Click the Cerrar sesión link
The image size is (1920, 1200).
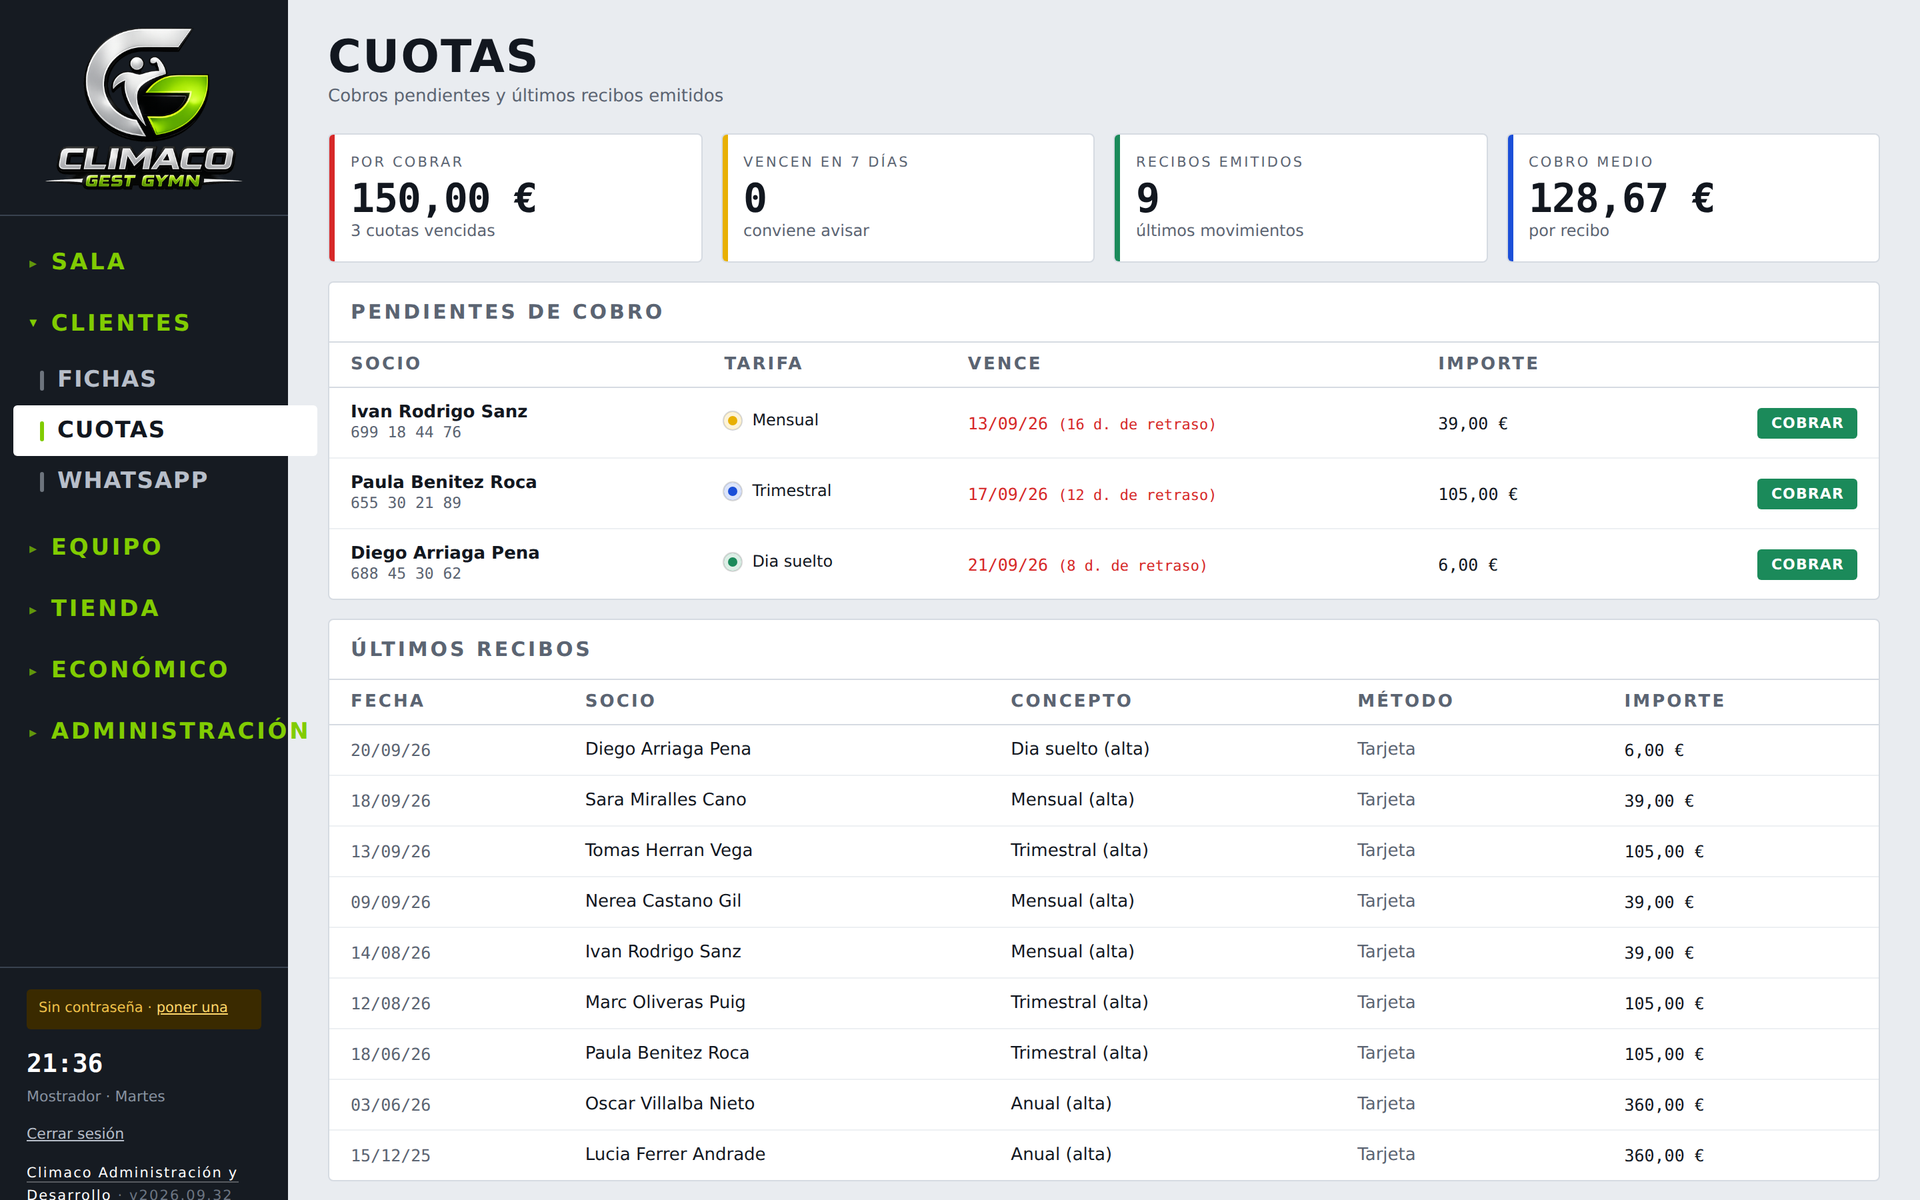(75, 1133)
